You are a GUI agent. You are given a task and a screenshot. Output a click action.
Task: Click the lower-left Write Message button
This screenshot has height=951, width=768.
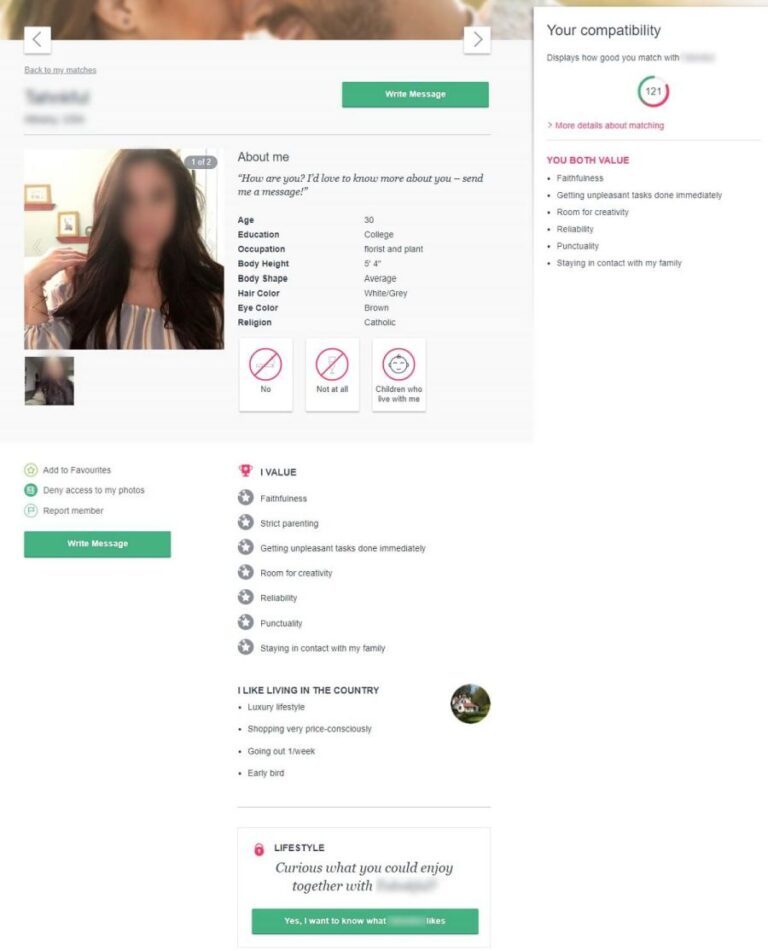pos(98,544)
